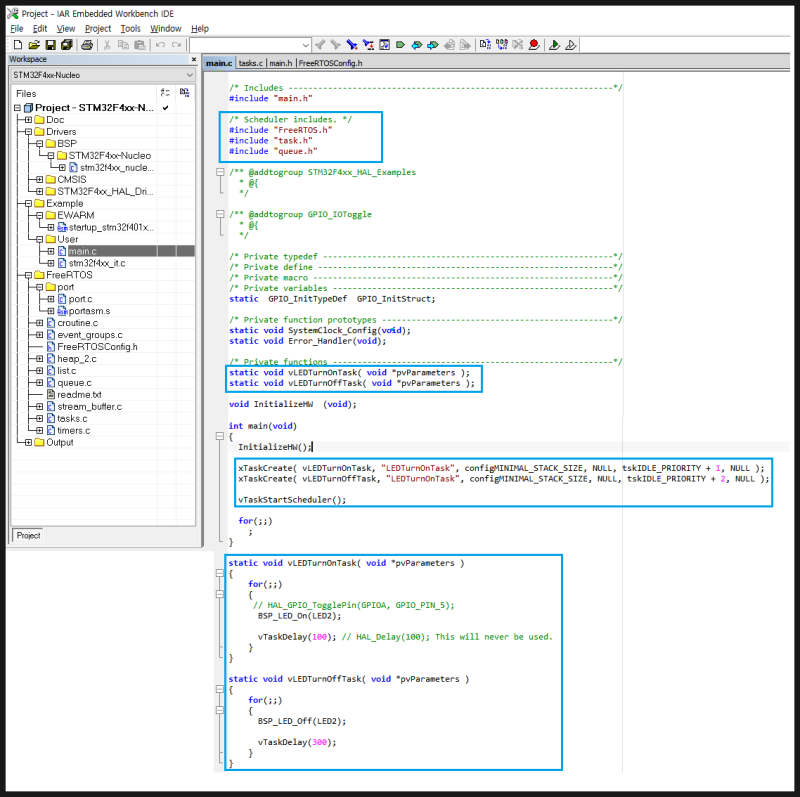Viewport: 800px width, 797px height.
Task: Select timers.c in the file tree
Action: 73,431
